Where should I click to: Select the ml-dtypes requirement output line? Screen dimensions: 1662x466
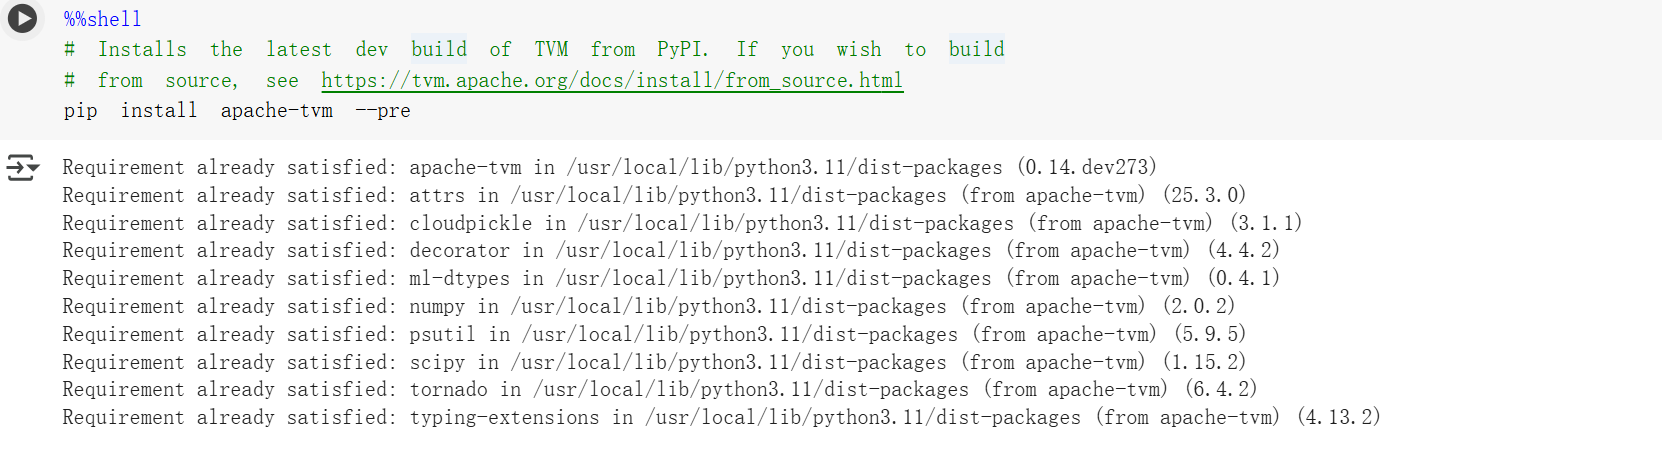pyautogui.click(x=671, y=278)
